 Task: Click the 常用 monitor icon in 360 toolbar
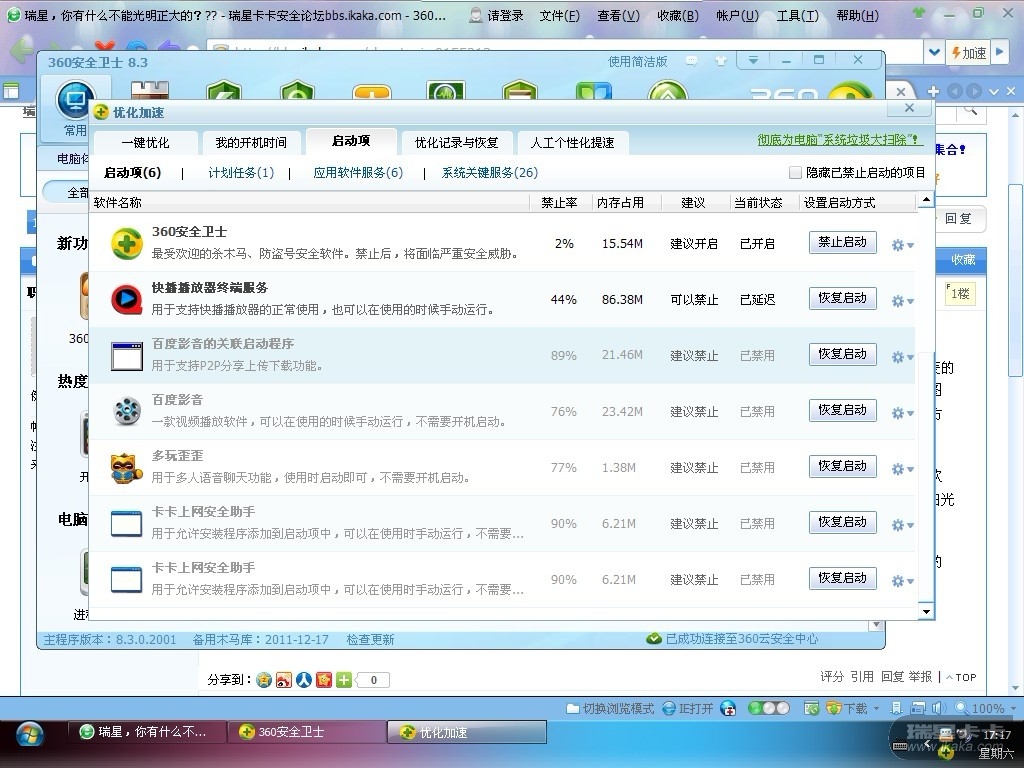pos(75,101)
